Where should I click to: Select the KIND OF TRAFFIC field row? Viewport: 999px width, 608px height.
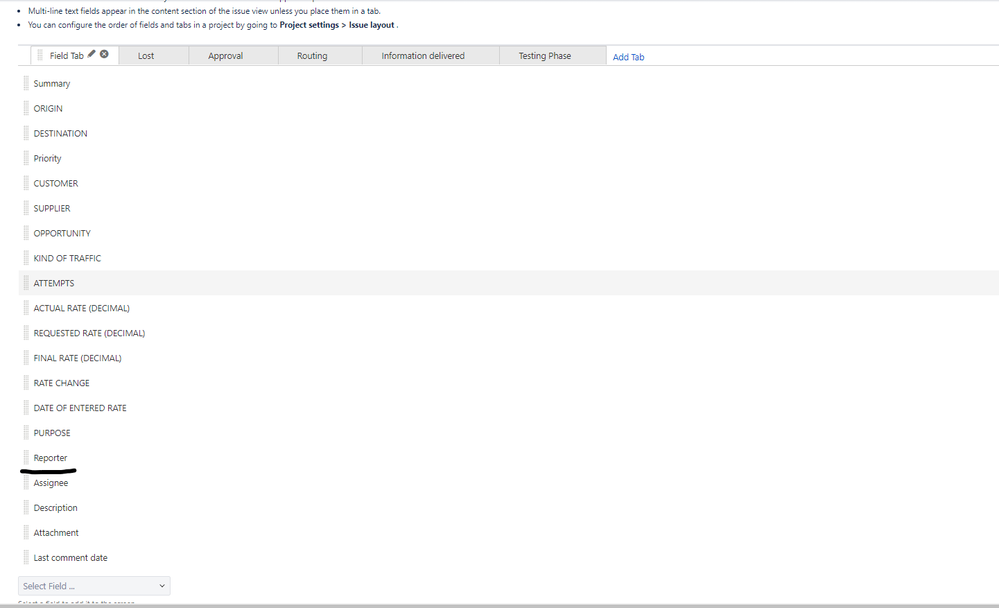508,258
